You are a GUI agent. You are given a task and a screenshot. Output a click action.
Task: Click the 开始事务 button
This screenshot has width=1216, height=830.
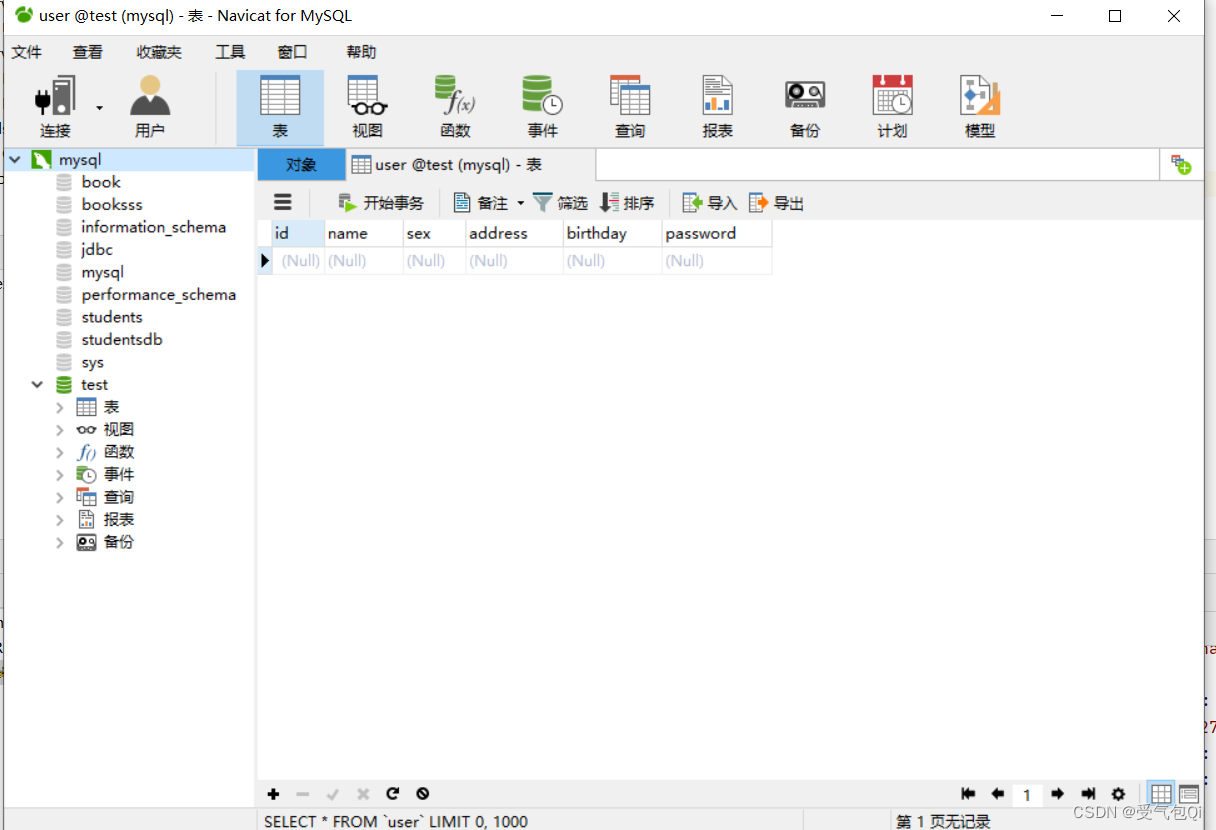pyautogui.click(x=380, y=202)
